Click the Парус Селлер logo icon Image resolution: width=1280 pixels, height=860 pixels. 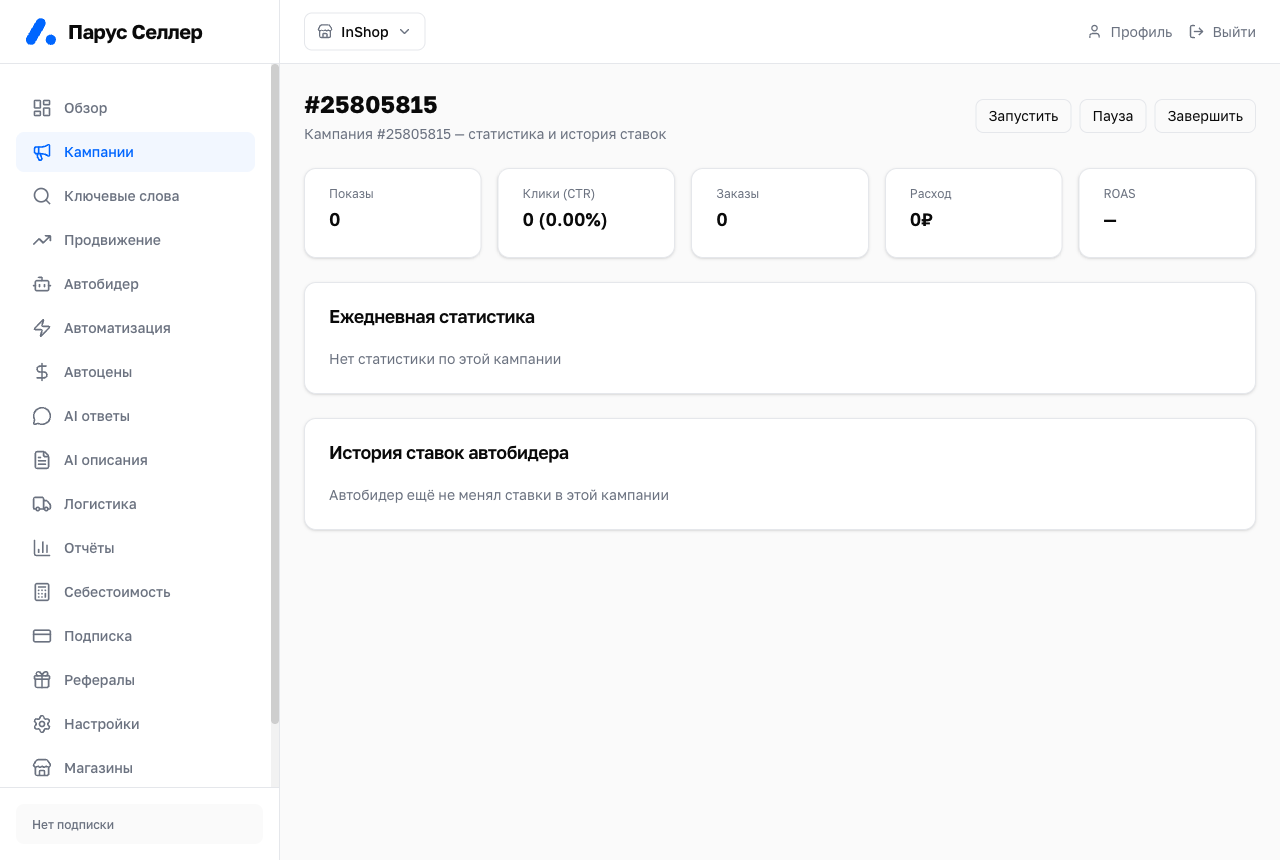coord(41,32)
